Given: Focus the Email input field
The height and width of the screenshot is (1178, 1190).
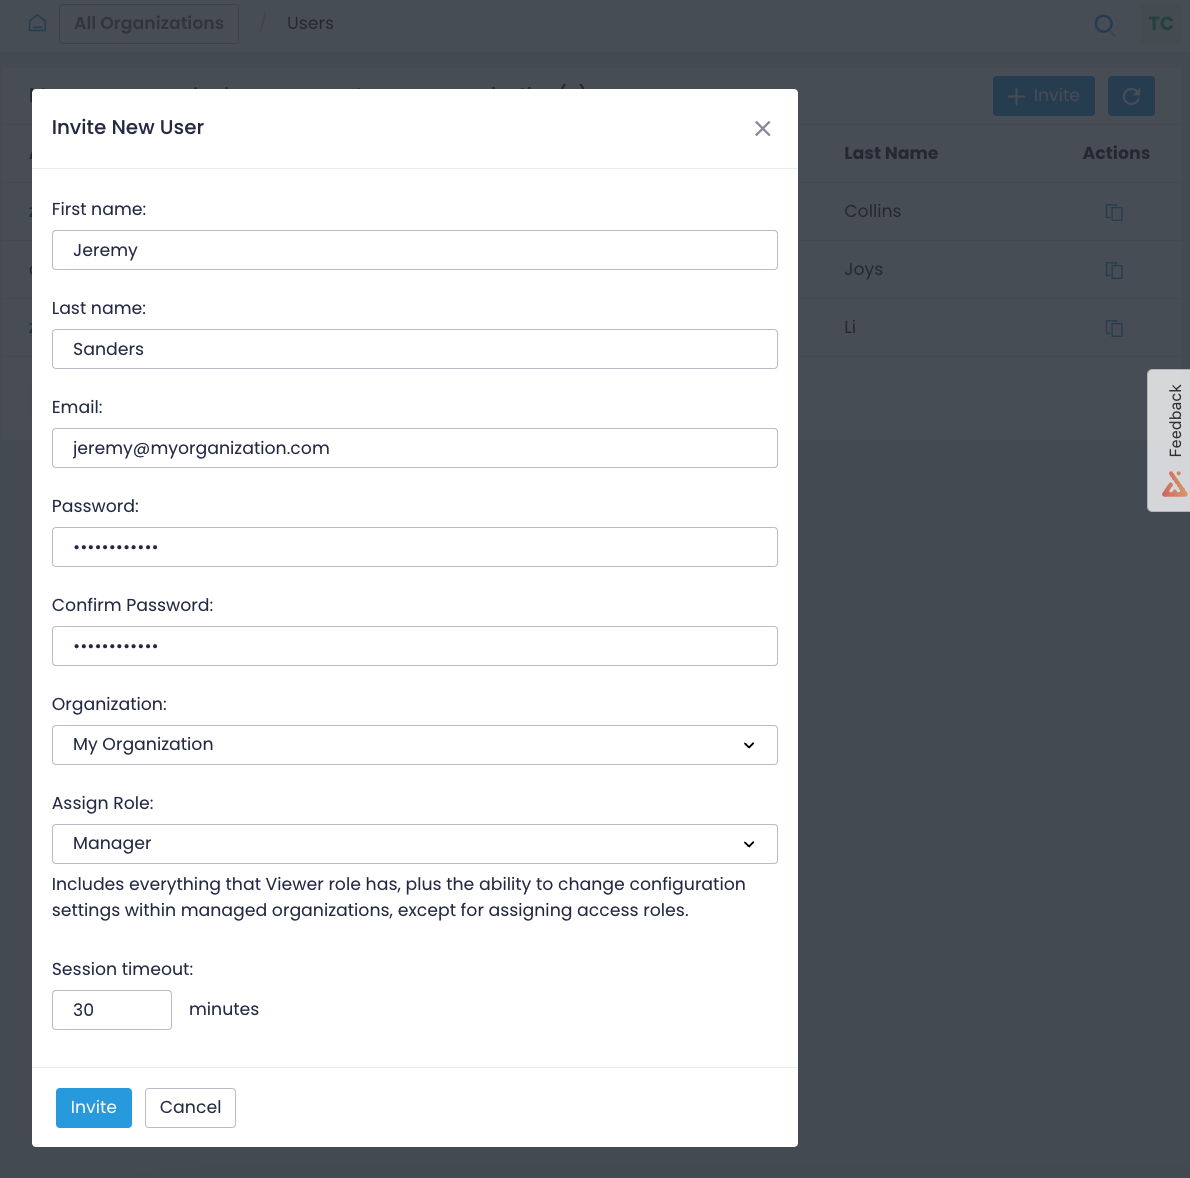Looking at the screenshot, I should tap(414, 448).
